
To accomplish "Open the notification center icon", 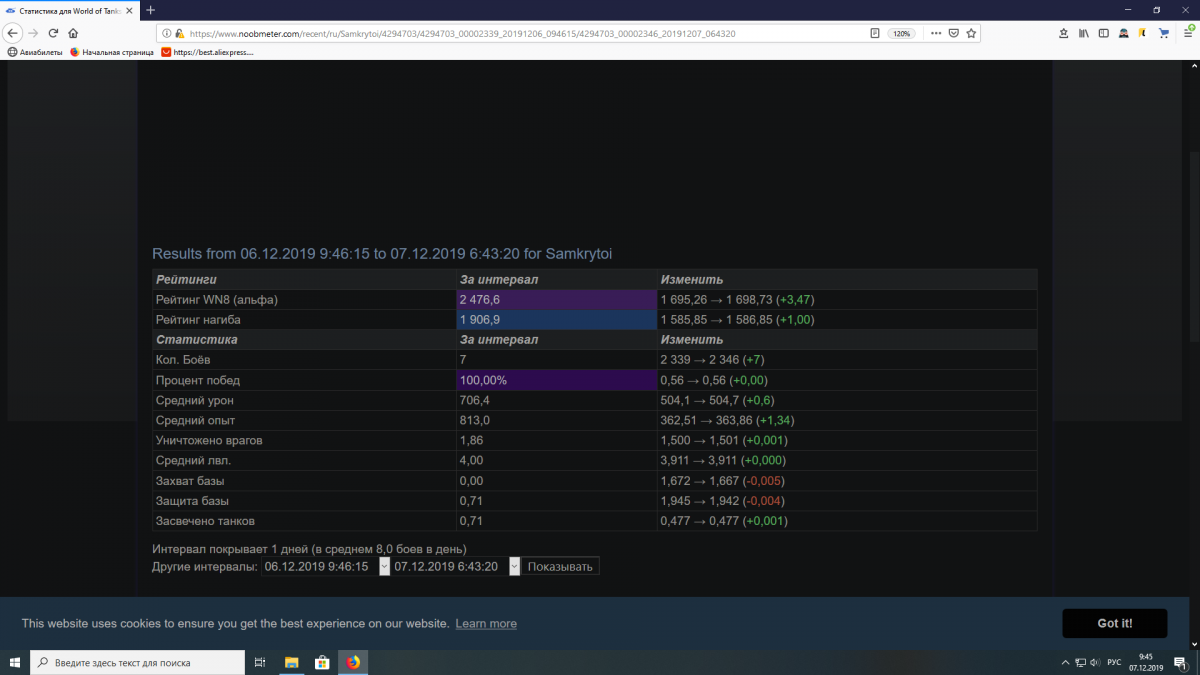I will click(x=1183, y=662).
